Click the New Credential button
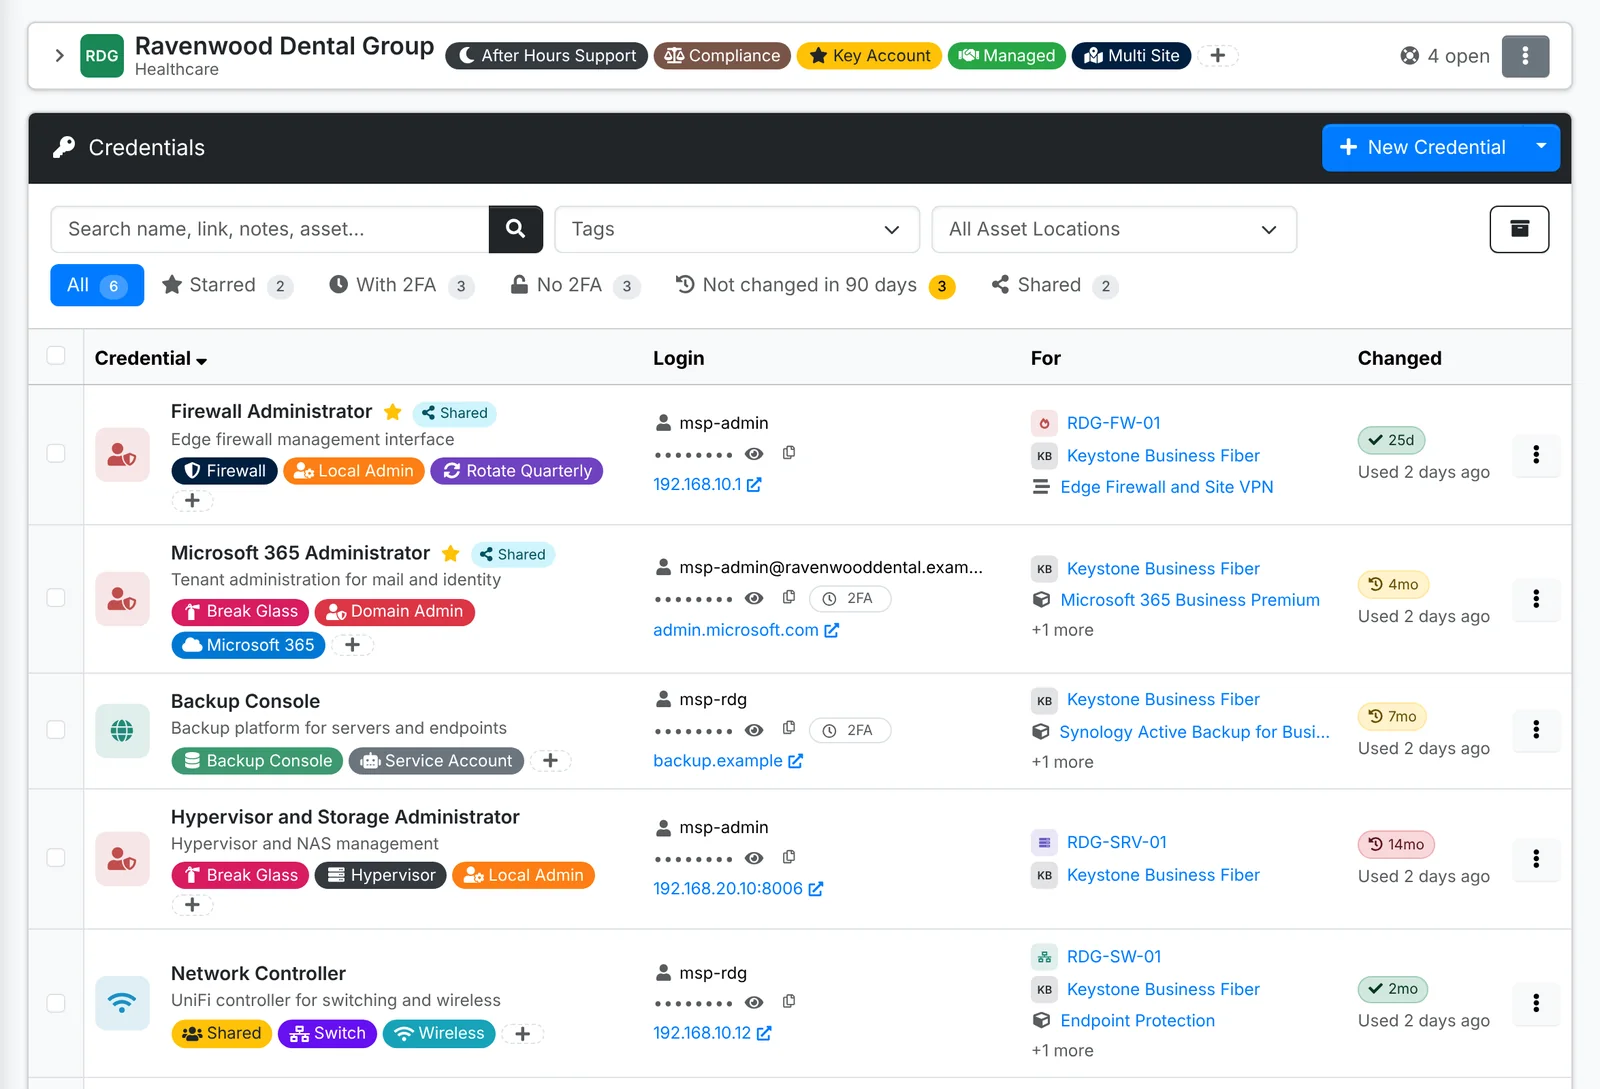Viewport: 1600px width, 1089px height. (x=1423, y=147)
